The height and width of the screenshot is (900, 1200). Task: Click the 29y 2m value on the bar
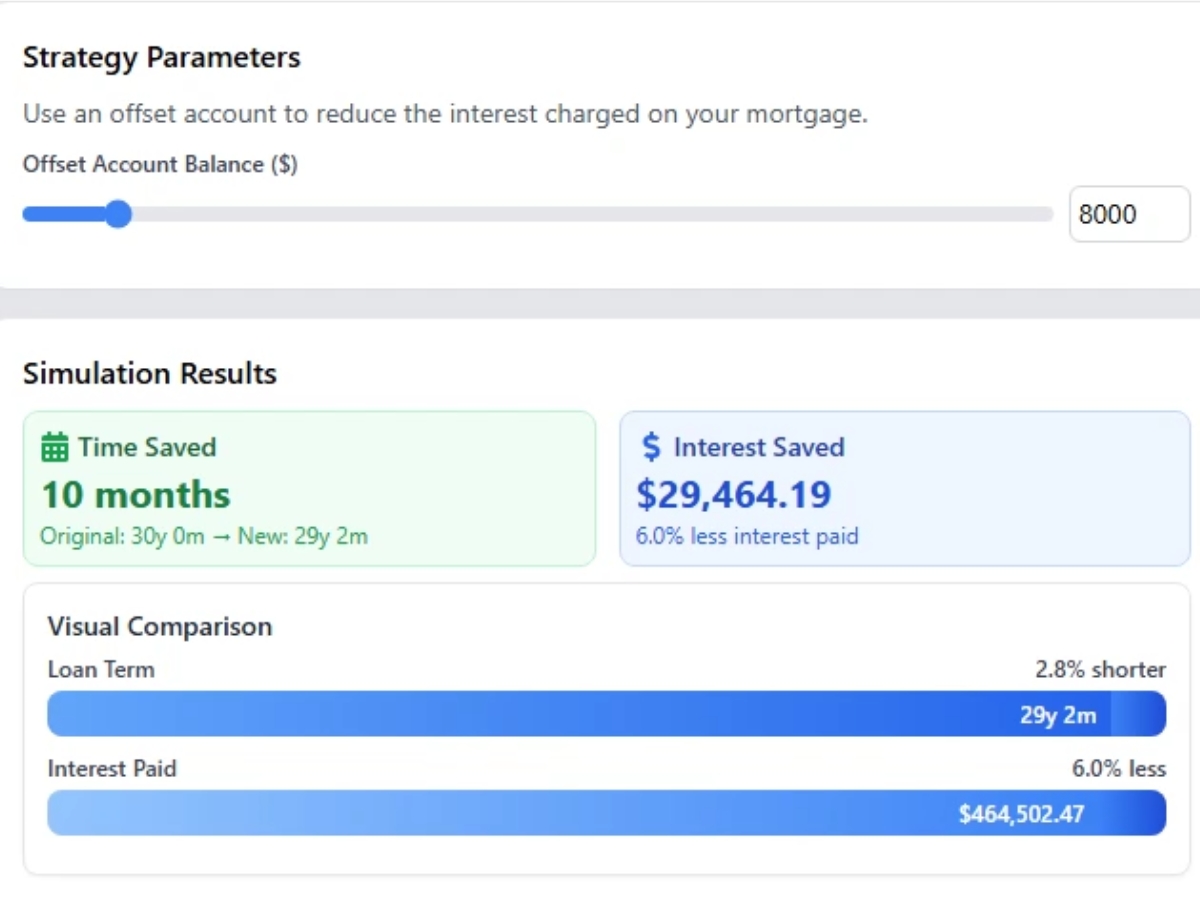(x=1057, y=714)
